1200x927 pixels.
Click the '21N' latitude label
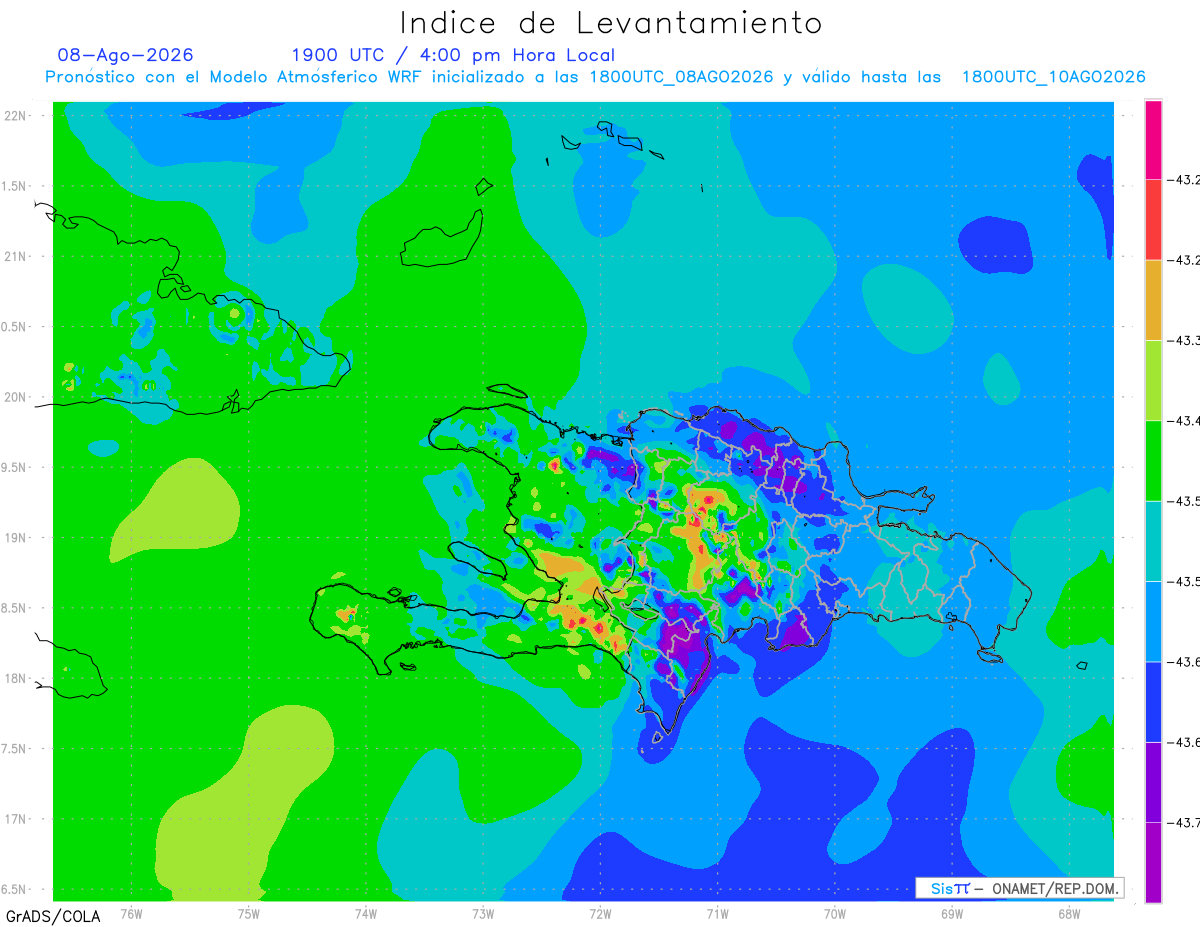[x=16, y=257]
